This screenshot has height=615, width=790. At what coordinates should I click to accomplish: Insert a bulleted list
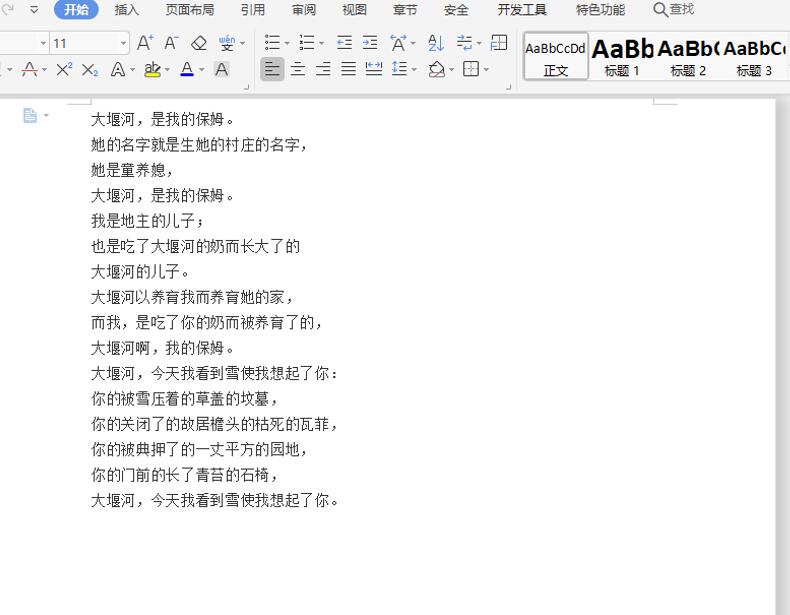272,43
